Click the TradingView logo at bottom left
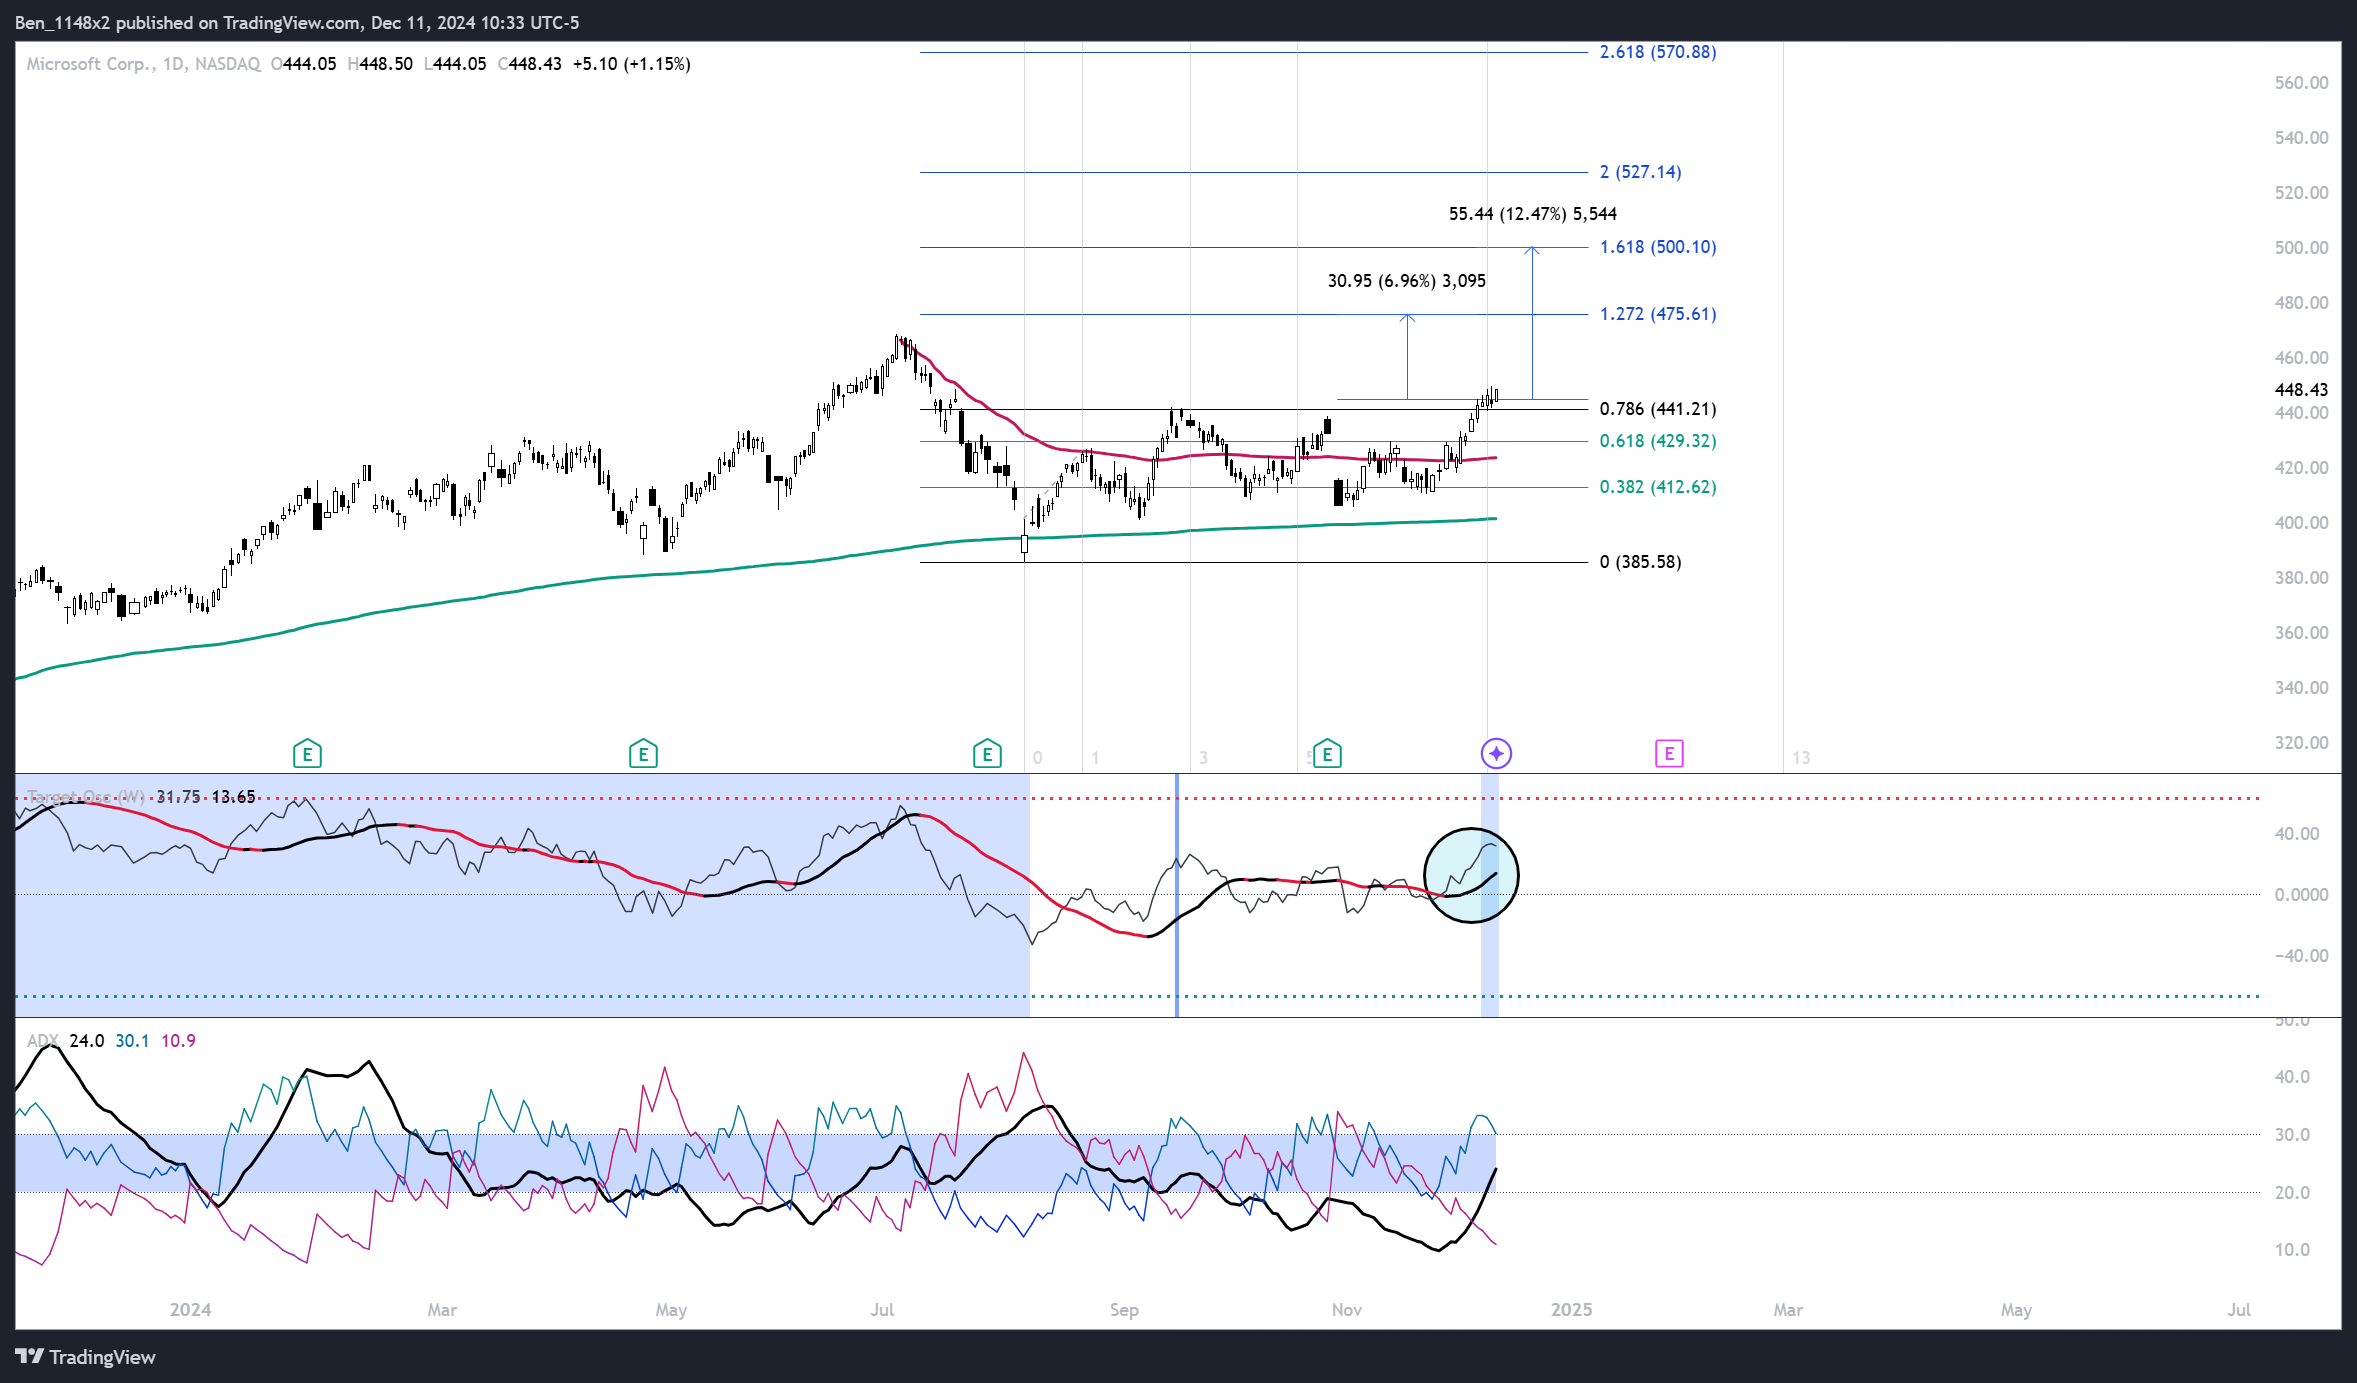Image resolution: width=2357 pixels, height=1383 pixels. (86, 1357)
